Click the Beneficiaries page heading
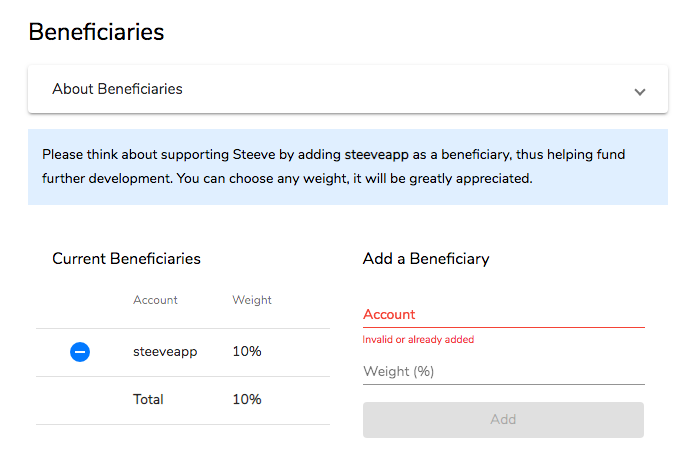690x476 pixels. (x=96, y=31)
